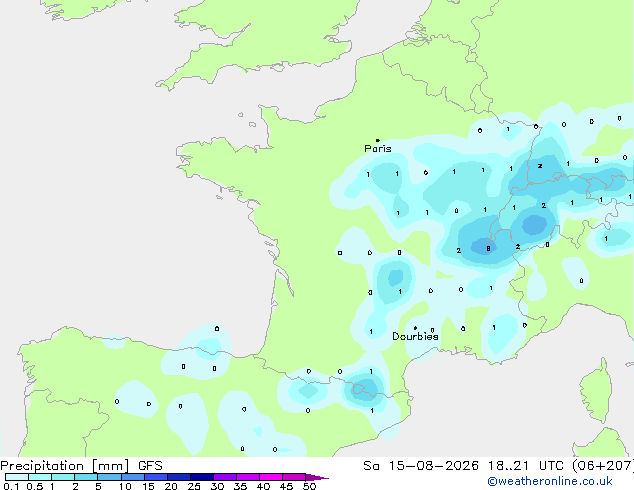Pick the 20–25 mm legend swatch
The image size is (634, 490).
click(x=179, y=477)
